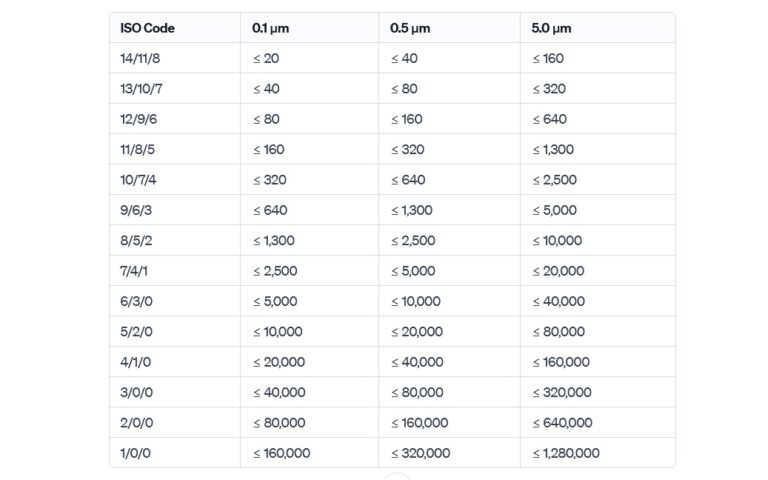
Task: Click ≤ 640 in the 12/9/6 row
Action: pyautogui.click(x=550, y=119)
